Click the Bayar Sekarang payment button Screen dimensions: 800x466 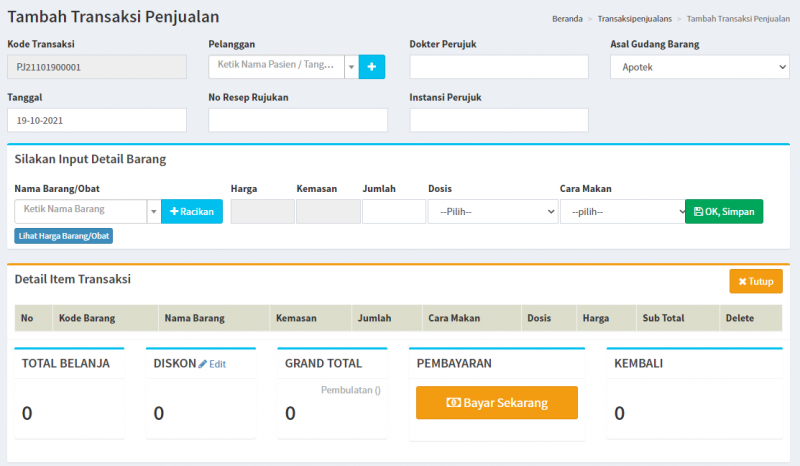pyautogui.click(x=497, y=402)
